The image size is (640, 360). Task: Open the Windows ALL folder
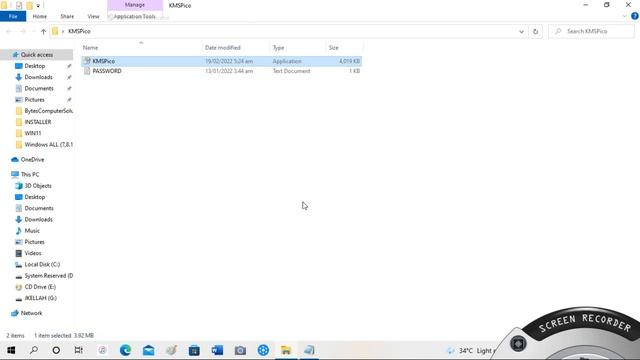click(48, 144)
